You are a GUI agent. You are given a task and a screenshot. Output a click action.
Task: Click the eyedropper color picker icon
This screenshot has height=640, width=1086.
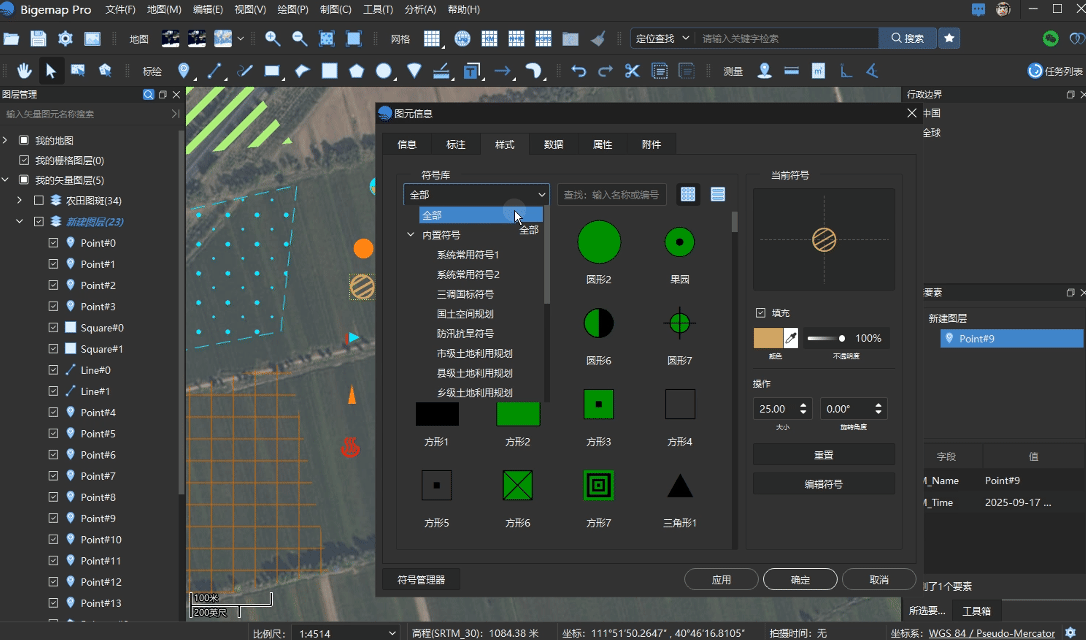790,338
